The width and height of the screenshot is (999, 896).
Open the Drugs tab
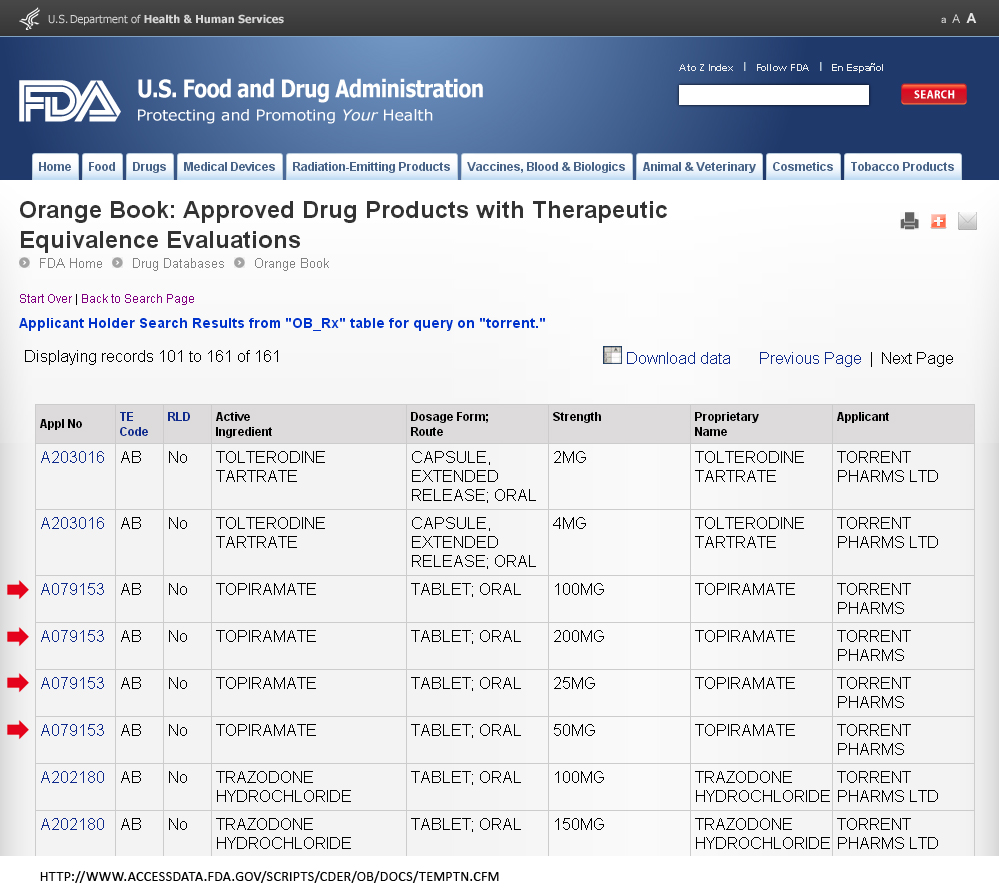[x=149, y=167]
